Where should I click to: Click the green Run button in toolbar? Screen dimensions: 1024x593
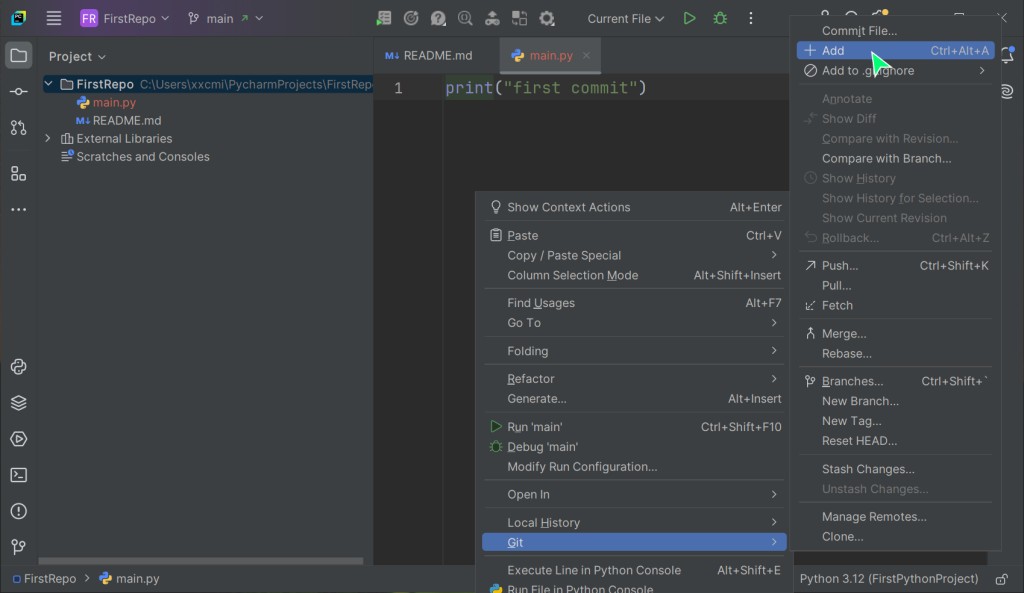click(689, 18)
